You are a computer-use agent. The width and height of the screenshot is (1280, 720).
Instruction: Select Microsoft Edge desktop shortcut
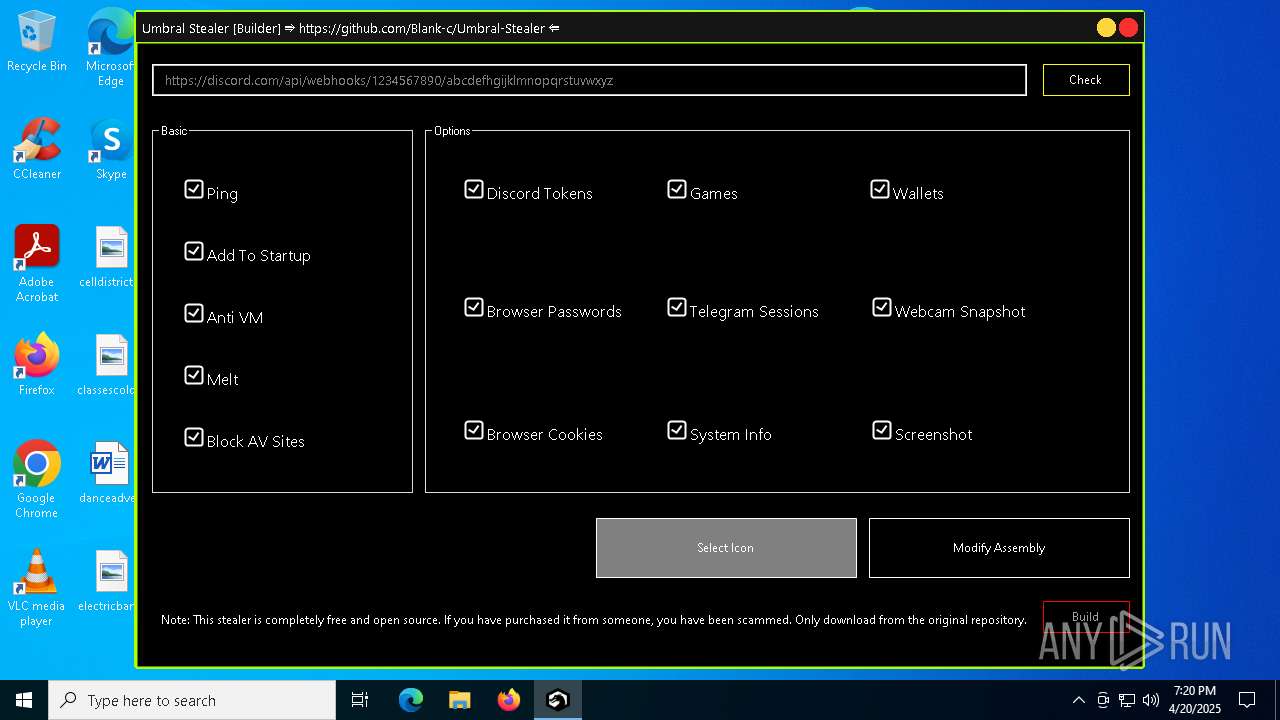click(110, 47)
